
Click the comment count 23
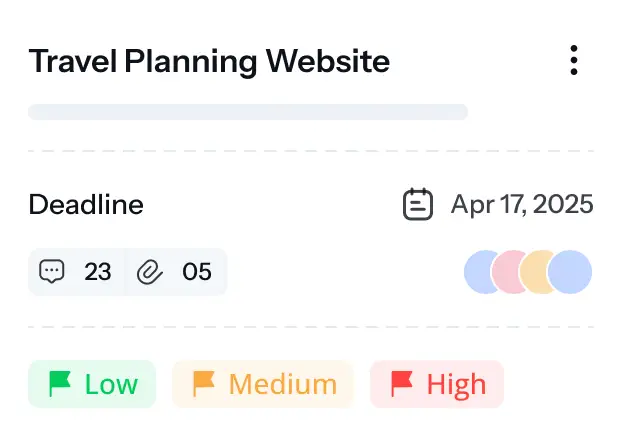[x=97, y=272]
